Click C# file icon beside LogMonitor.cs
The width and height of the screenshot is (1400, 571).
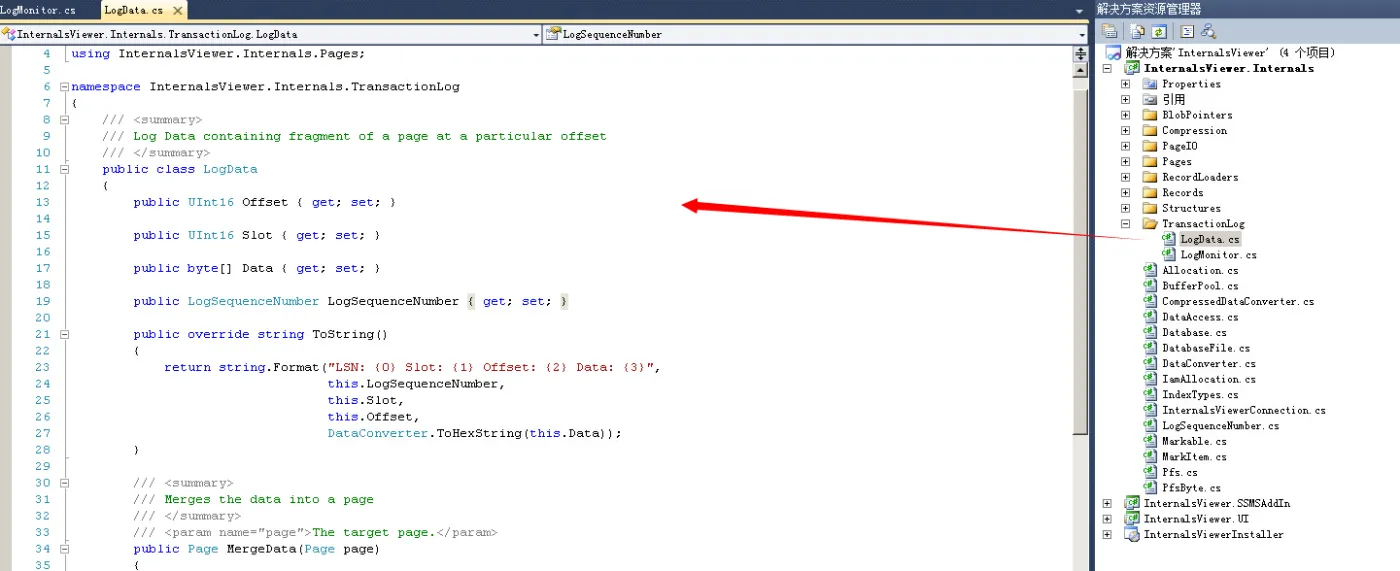pyautogui.click(x=1168, y=255)
